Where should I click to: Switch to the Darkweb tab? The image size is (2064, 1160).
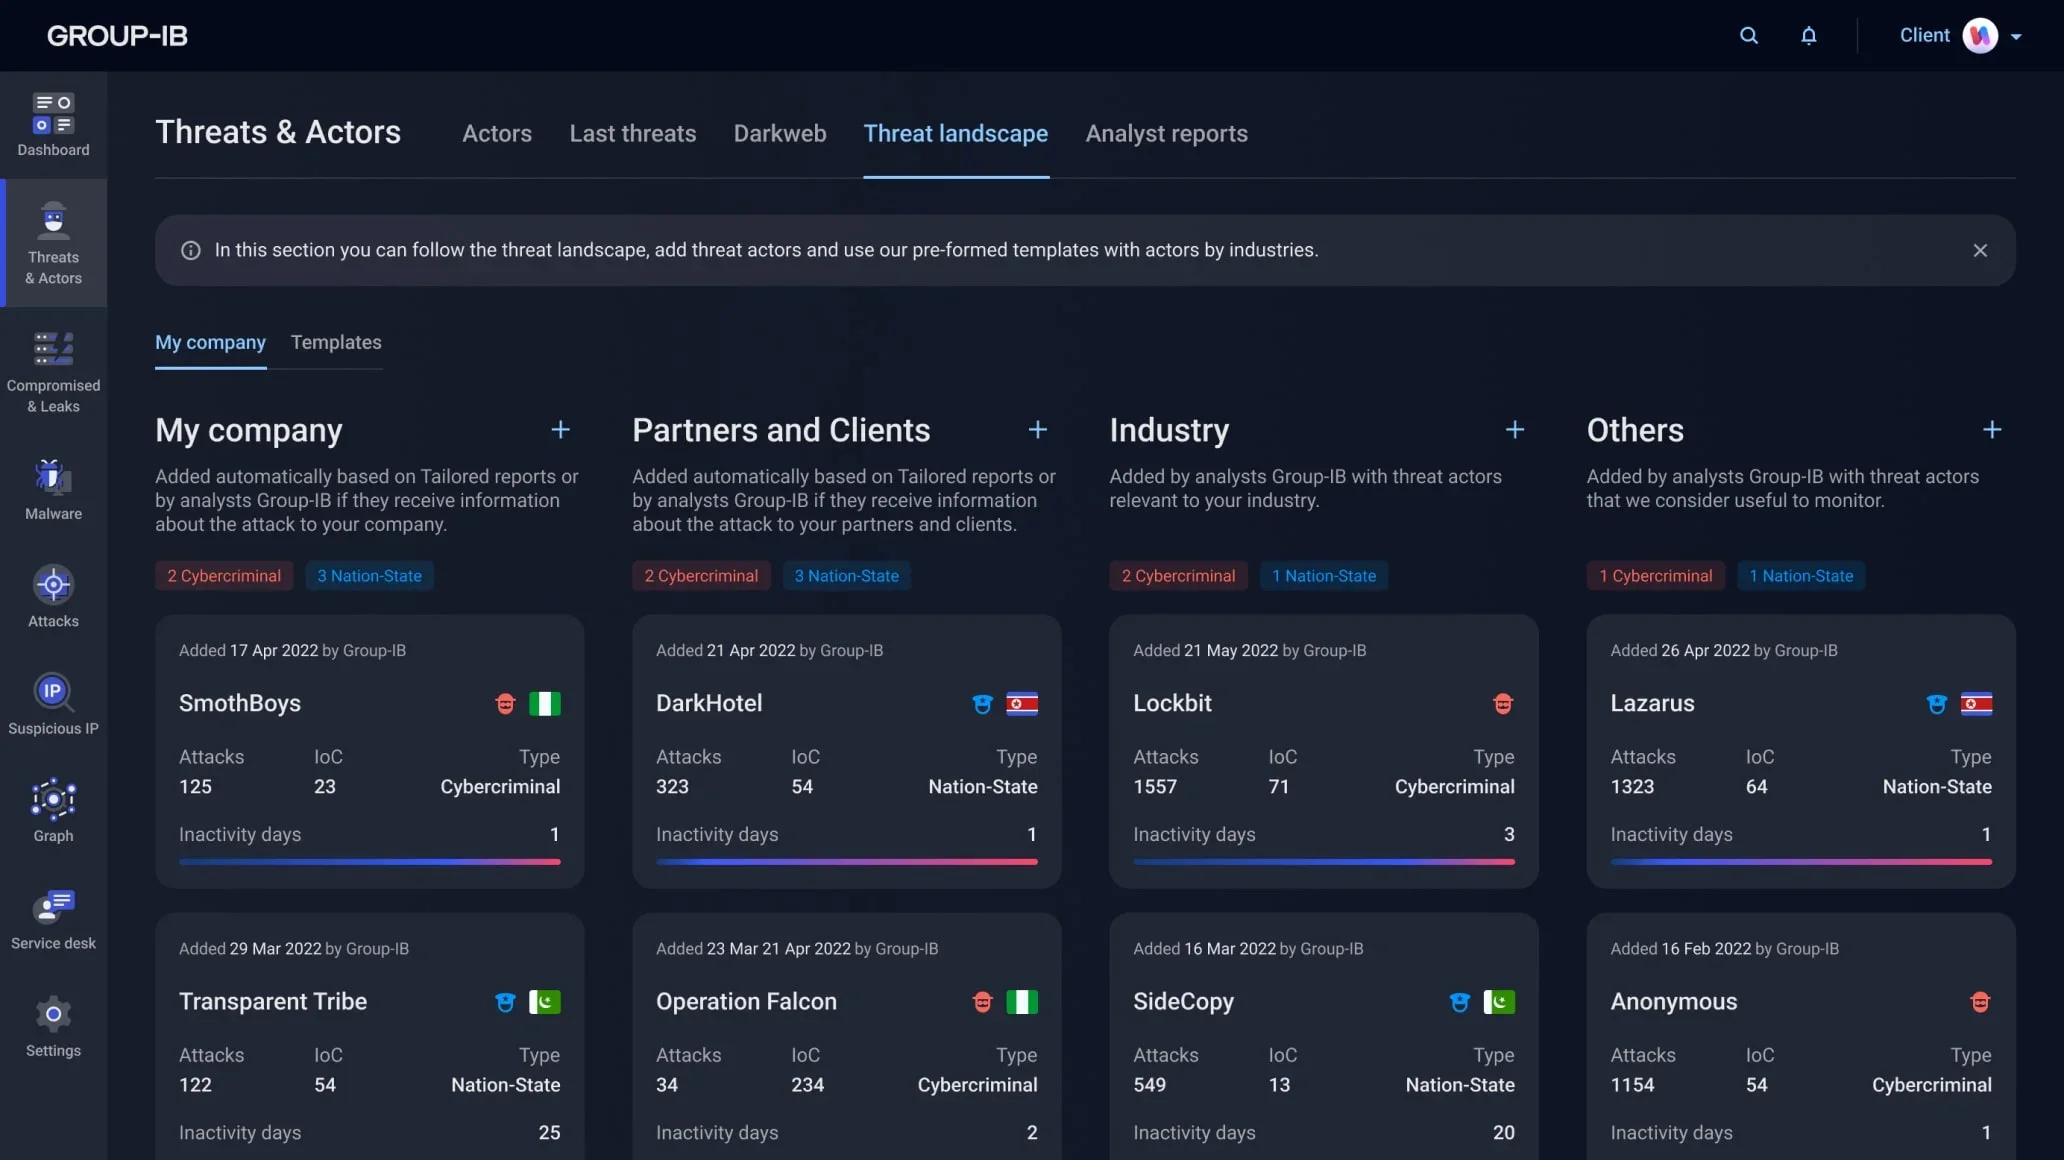pos(779,134)
